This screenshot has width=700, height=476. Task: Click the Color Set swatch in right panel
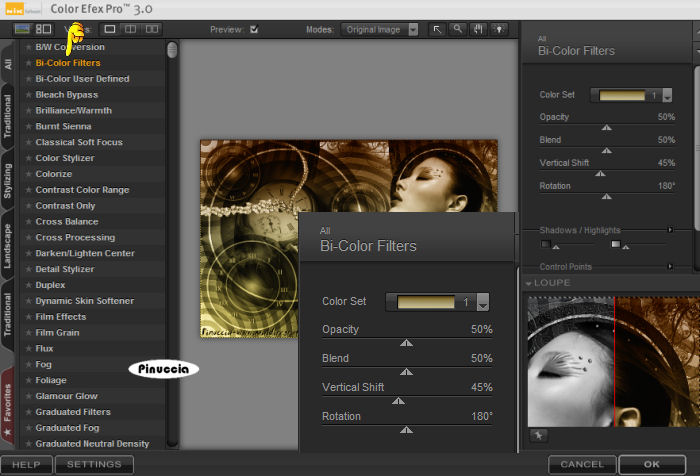pyautogui.click(x=622, y=95)
